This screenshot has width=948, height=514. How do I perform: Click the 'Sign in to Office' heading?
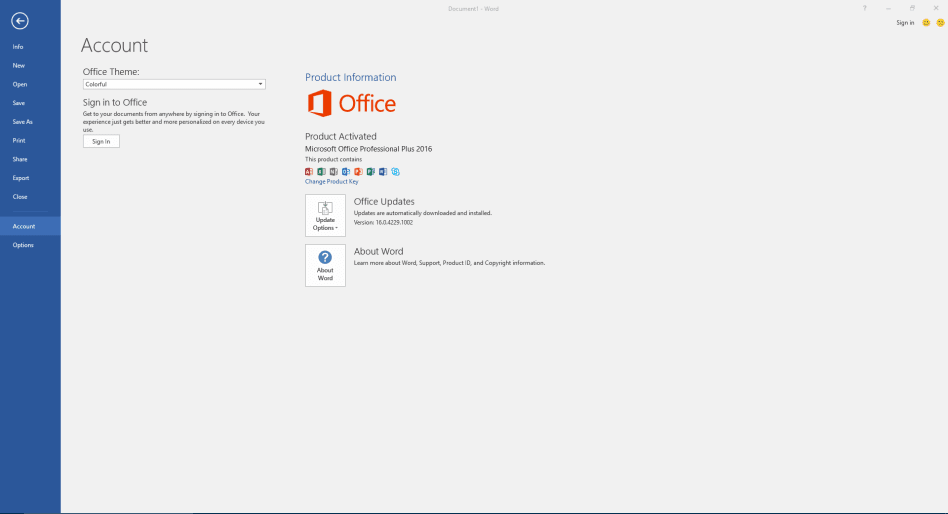(115, 102)
